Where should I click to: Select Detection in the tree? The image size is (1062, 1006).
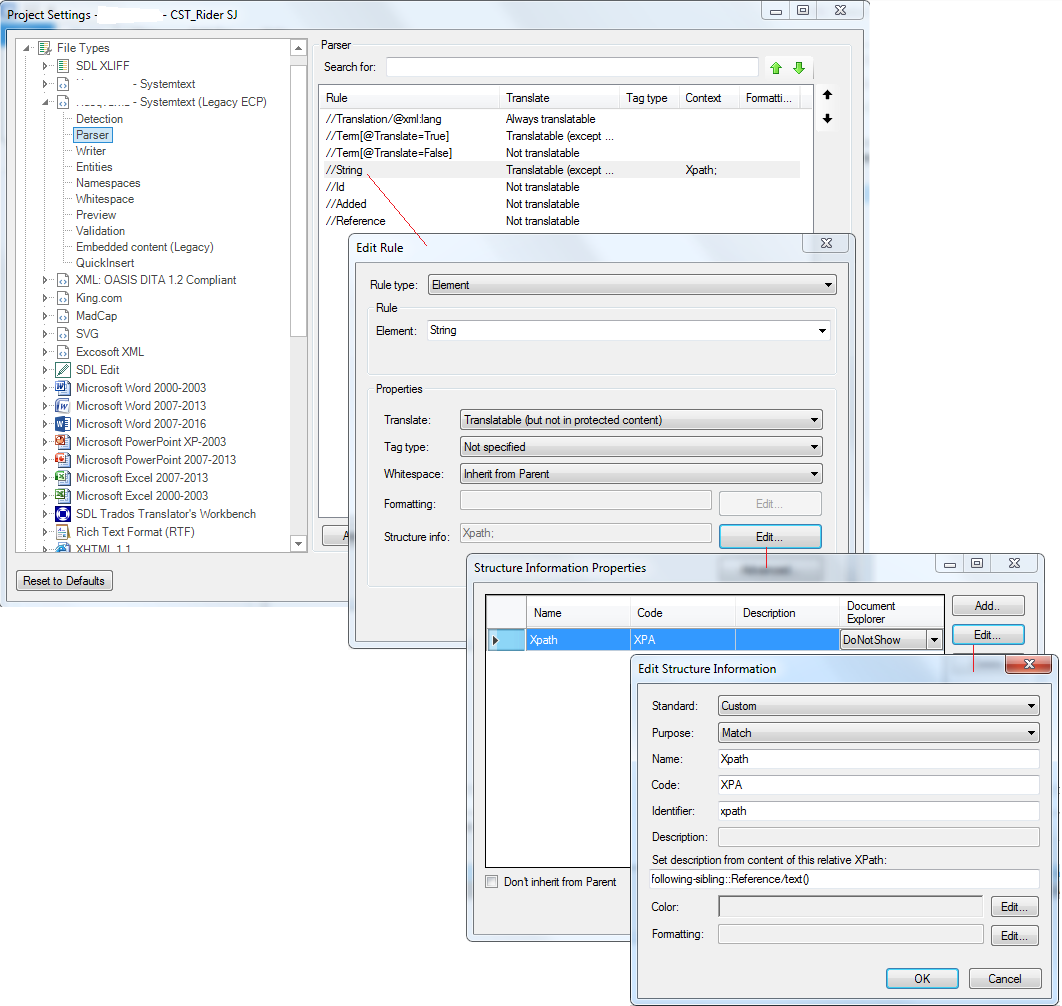click(99, 119)
